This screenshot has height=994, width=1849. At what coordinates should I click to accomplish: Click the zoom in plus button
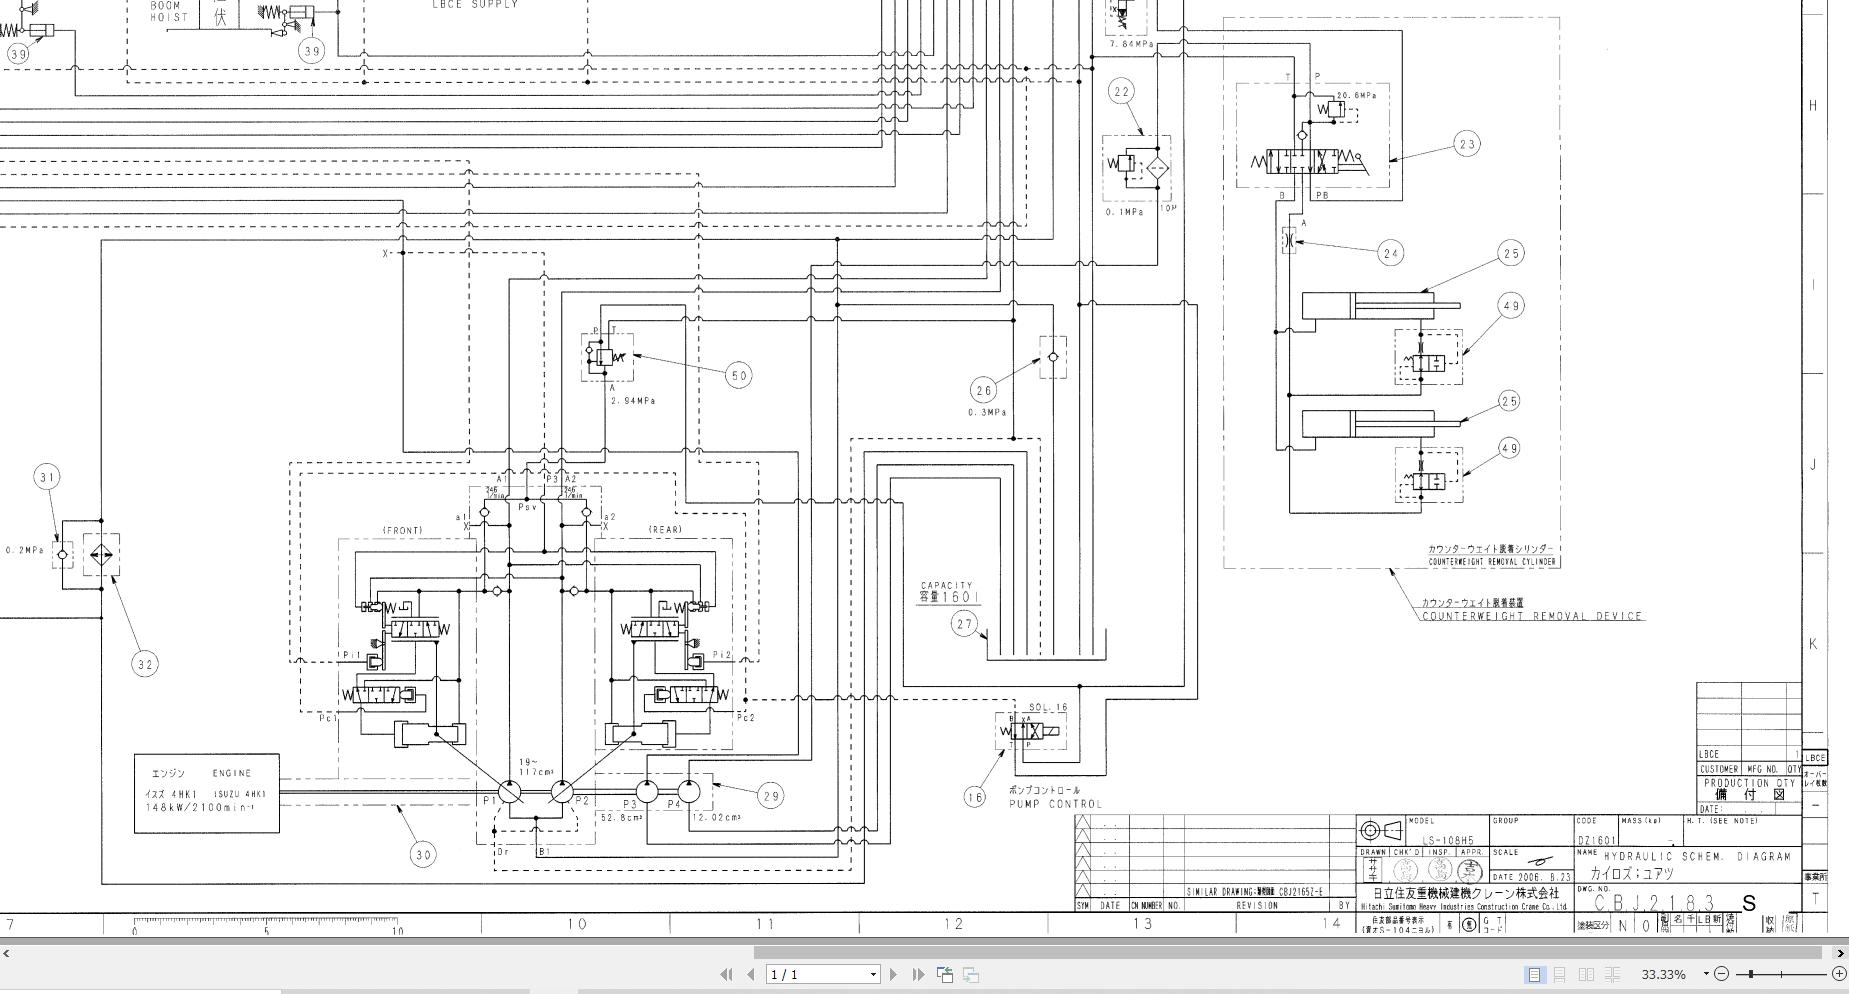tap(1838, 974)
